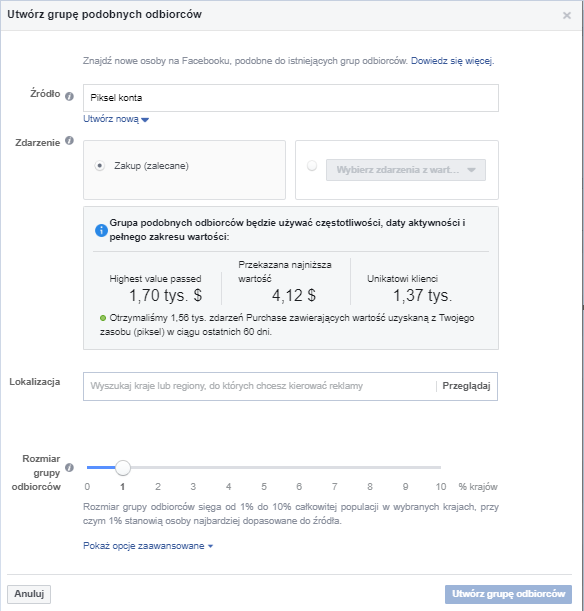Click the Anuluj button
The width and height of the screenshot is (584, 611).
click(x=29, y=594)
